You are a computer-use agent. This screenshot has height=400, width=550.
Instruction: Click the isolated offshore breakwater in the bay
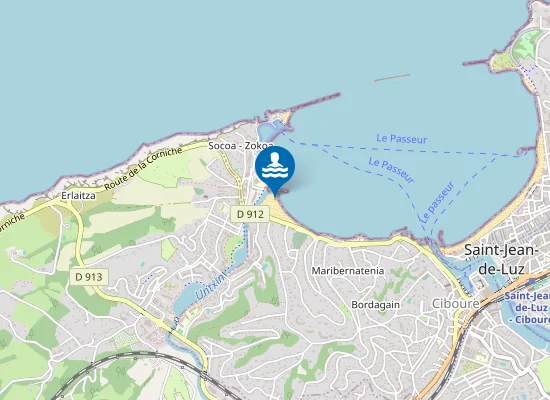coord(392,78)
